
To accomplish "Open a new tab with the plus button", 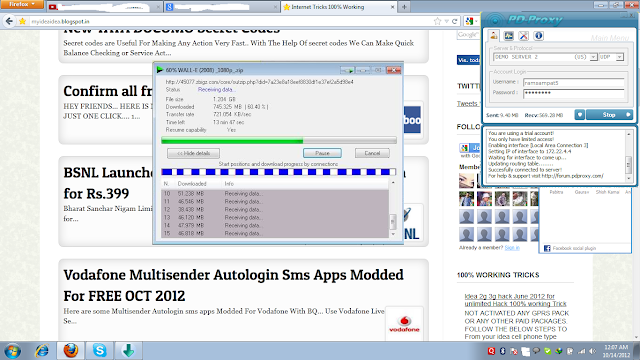I will [x=404, y=7].
